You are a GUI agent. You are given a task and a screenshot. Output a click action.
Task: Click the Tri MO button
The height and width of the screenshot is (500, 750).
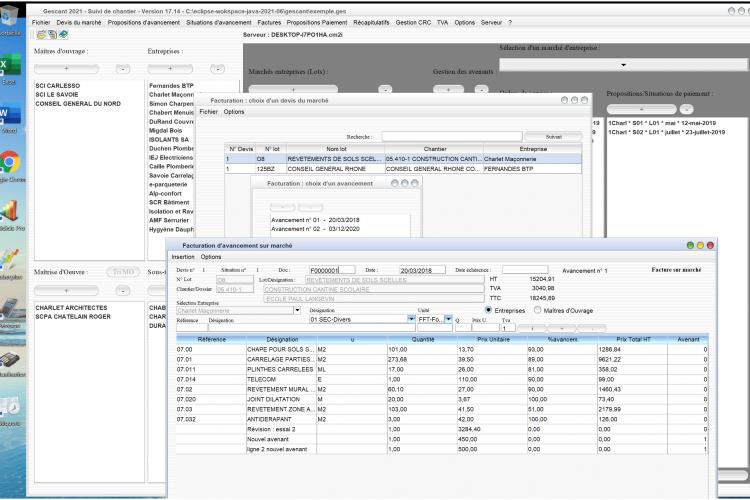[123, 272]
